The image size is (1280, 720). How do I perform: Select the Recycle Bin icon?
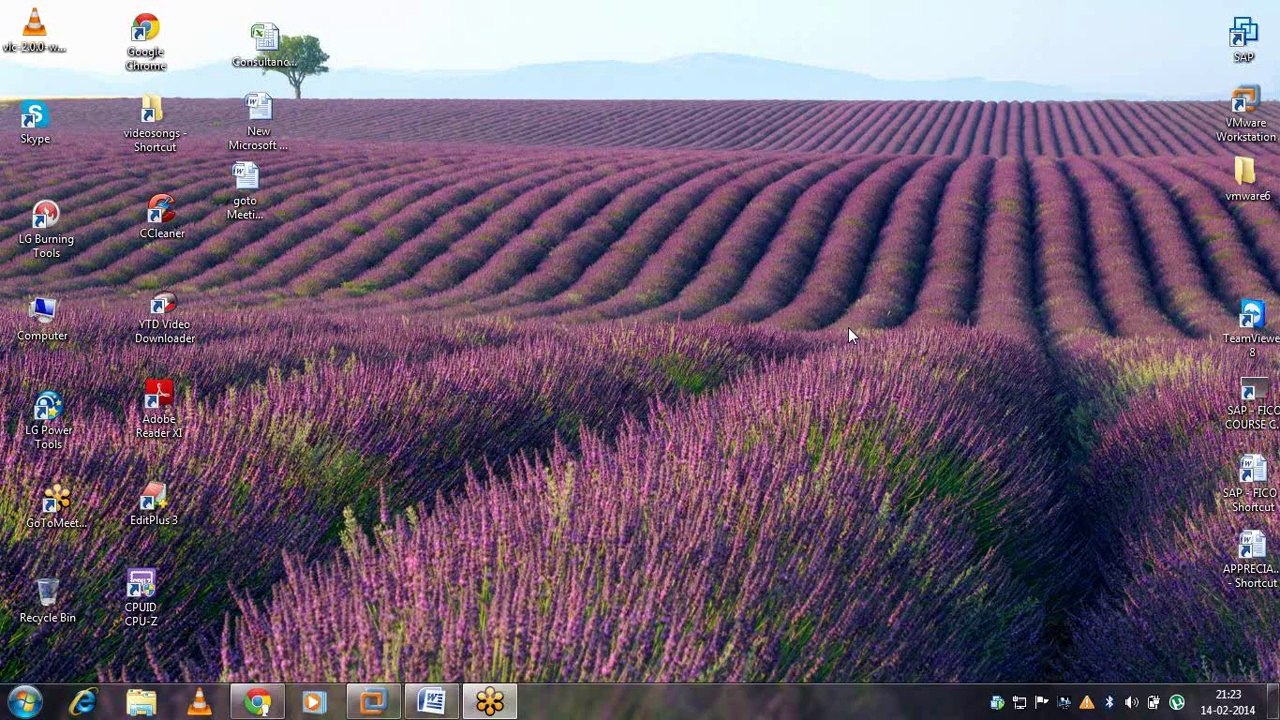coord(47,601)
